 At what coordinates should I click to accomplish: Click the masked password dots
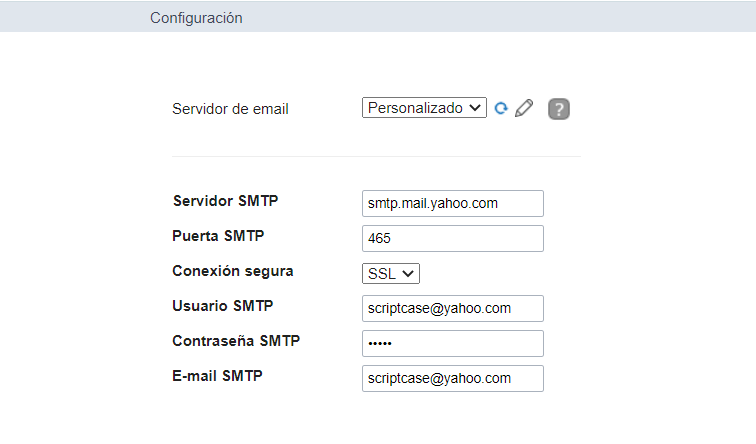point(381,344)
